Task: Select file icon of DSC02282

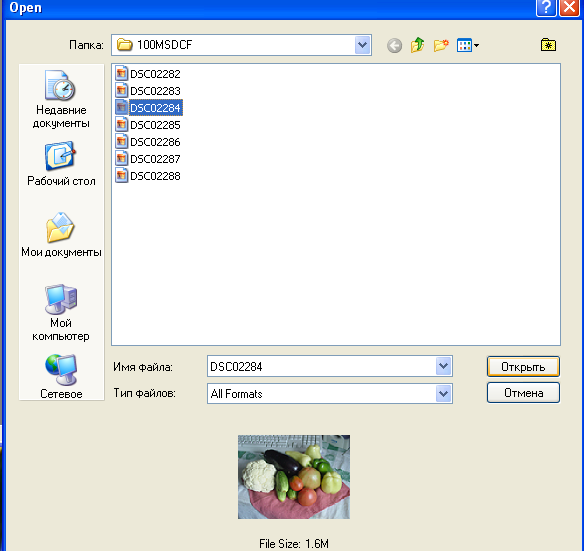Action: tap(121, 73)
